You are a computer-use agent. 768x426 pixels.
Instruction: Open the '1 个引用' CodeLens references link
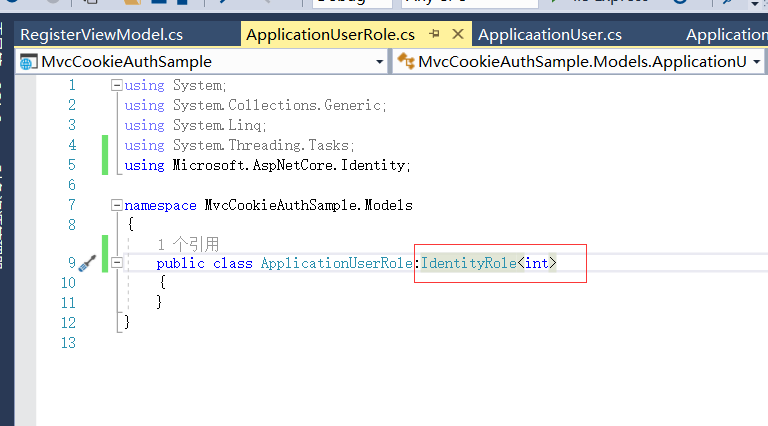(x=188, y=244)
